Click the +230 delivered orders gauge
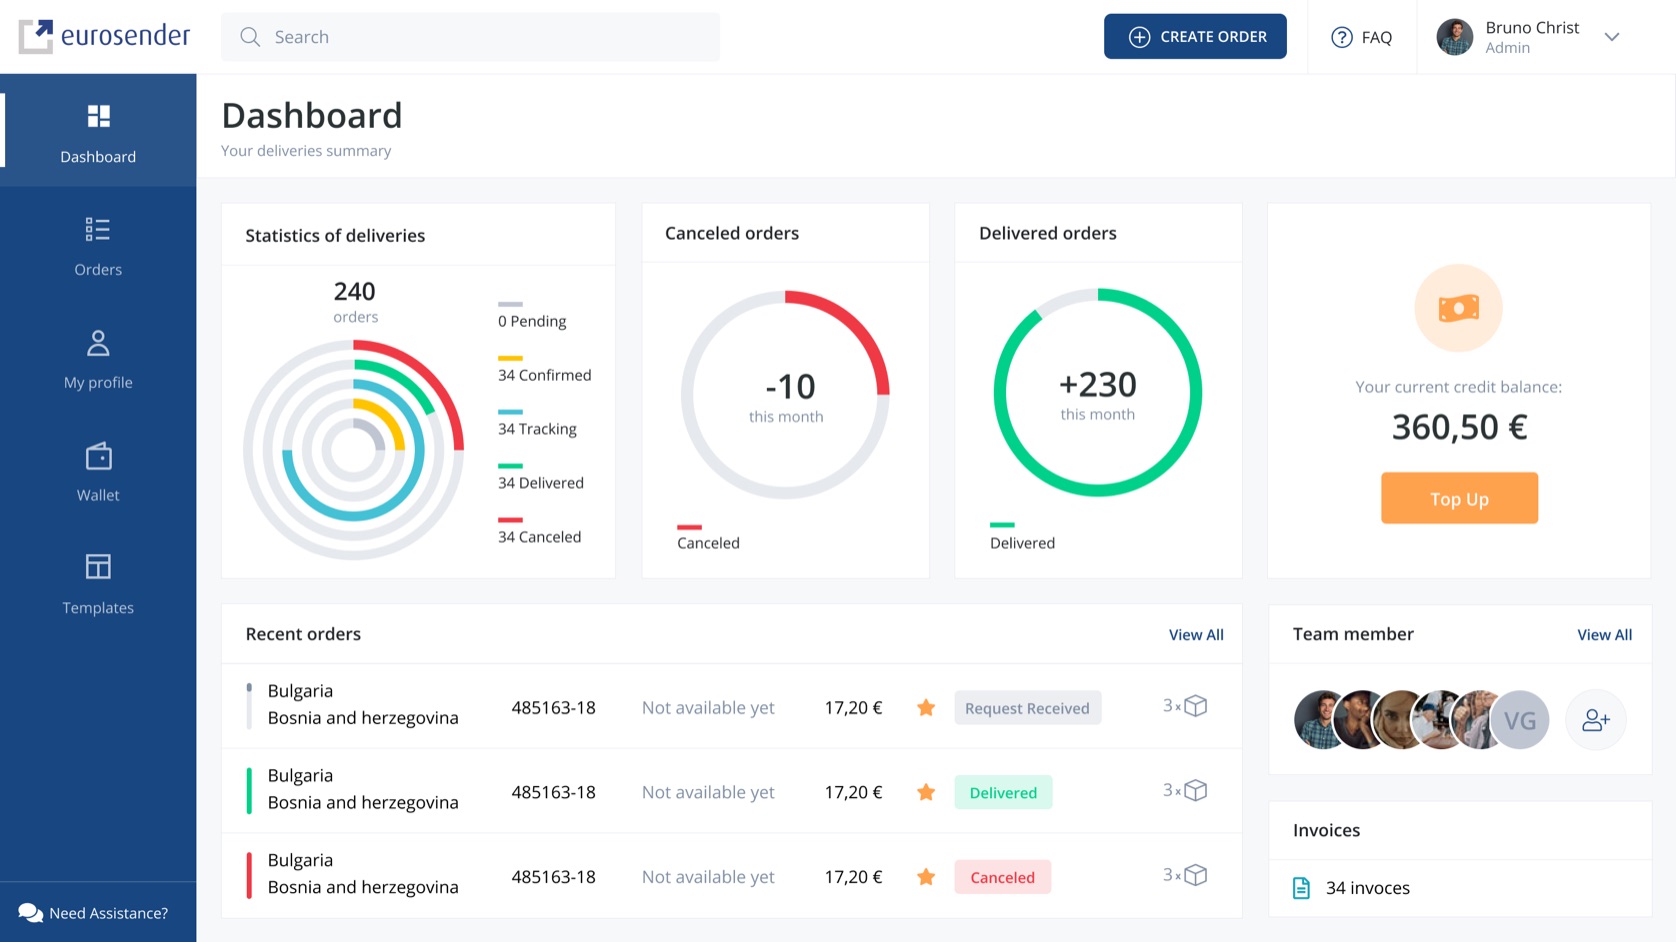Screen dimensions: 1676x942 pyautogui.click(x=1098, y=393)
